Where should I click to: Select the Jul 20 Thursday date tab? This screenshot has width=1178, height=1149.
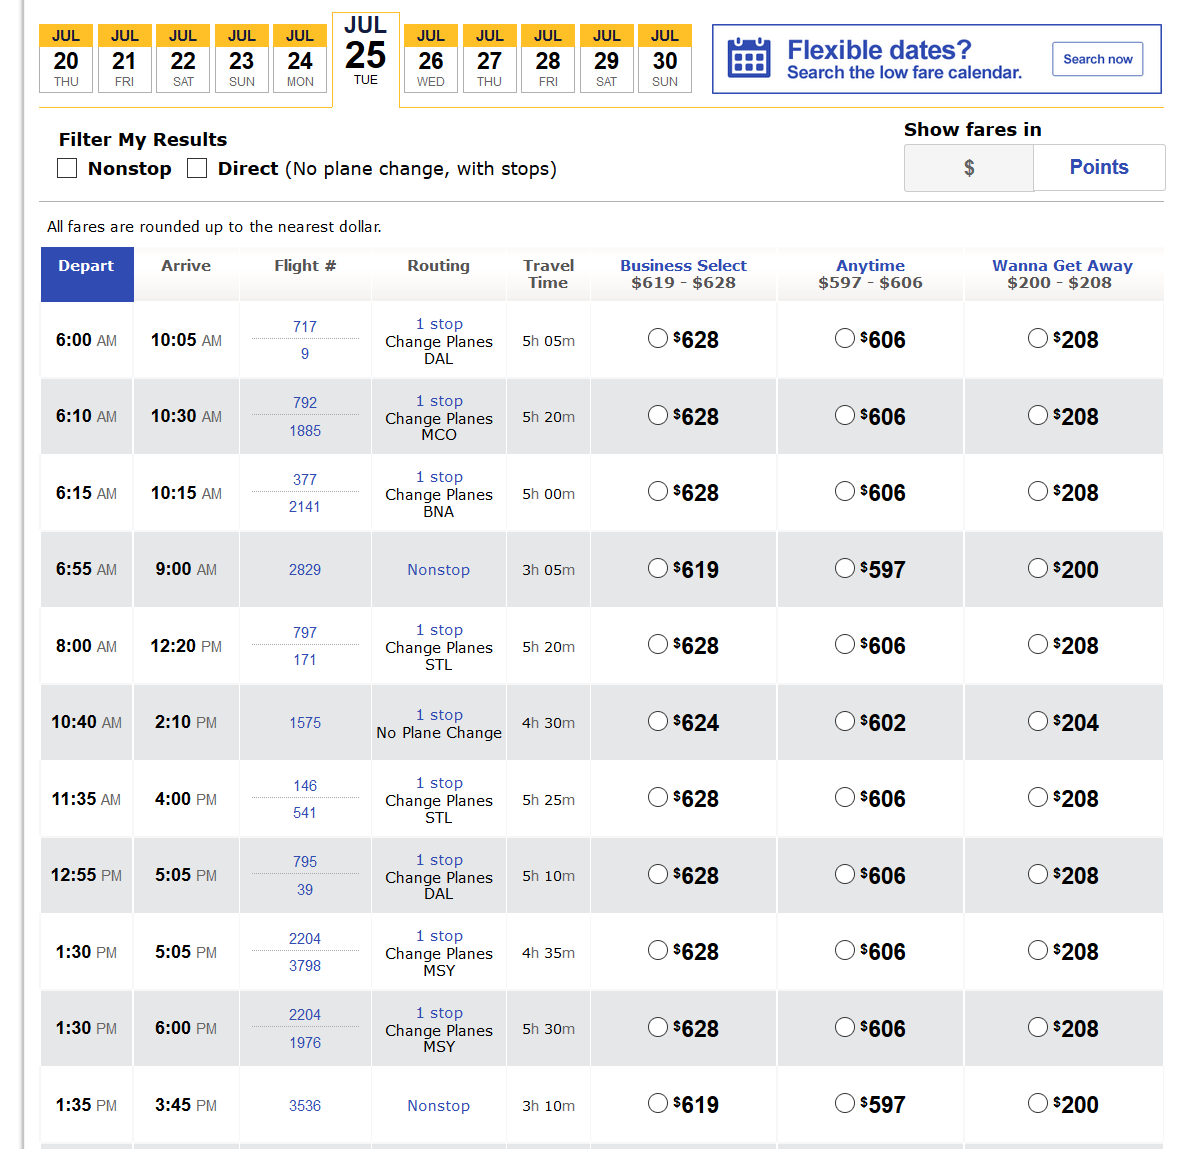(x=66, y=60)
